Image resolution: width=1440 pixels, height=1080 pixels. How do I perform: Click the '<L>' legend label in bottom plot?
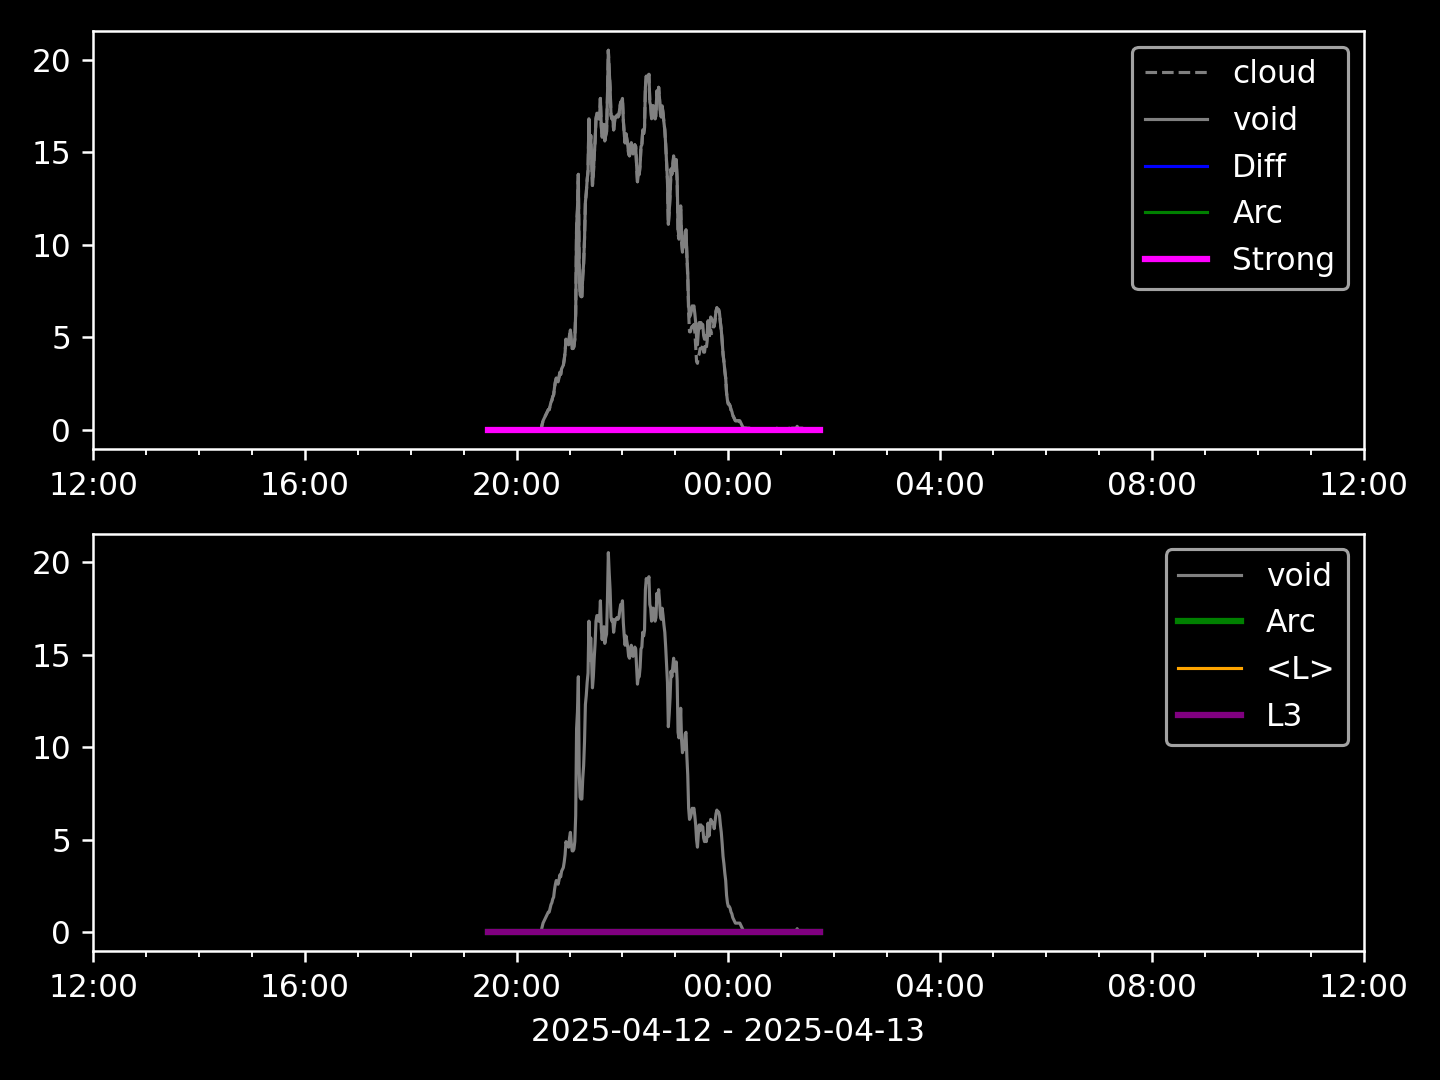pos(1299,668)
